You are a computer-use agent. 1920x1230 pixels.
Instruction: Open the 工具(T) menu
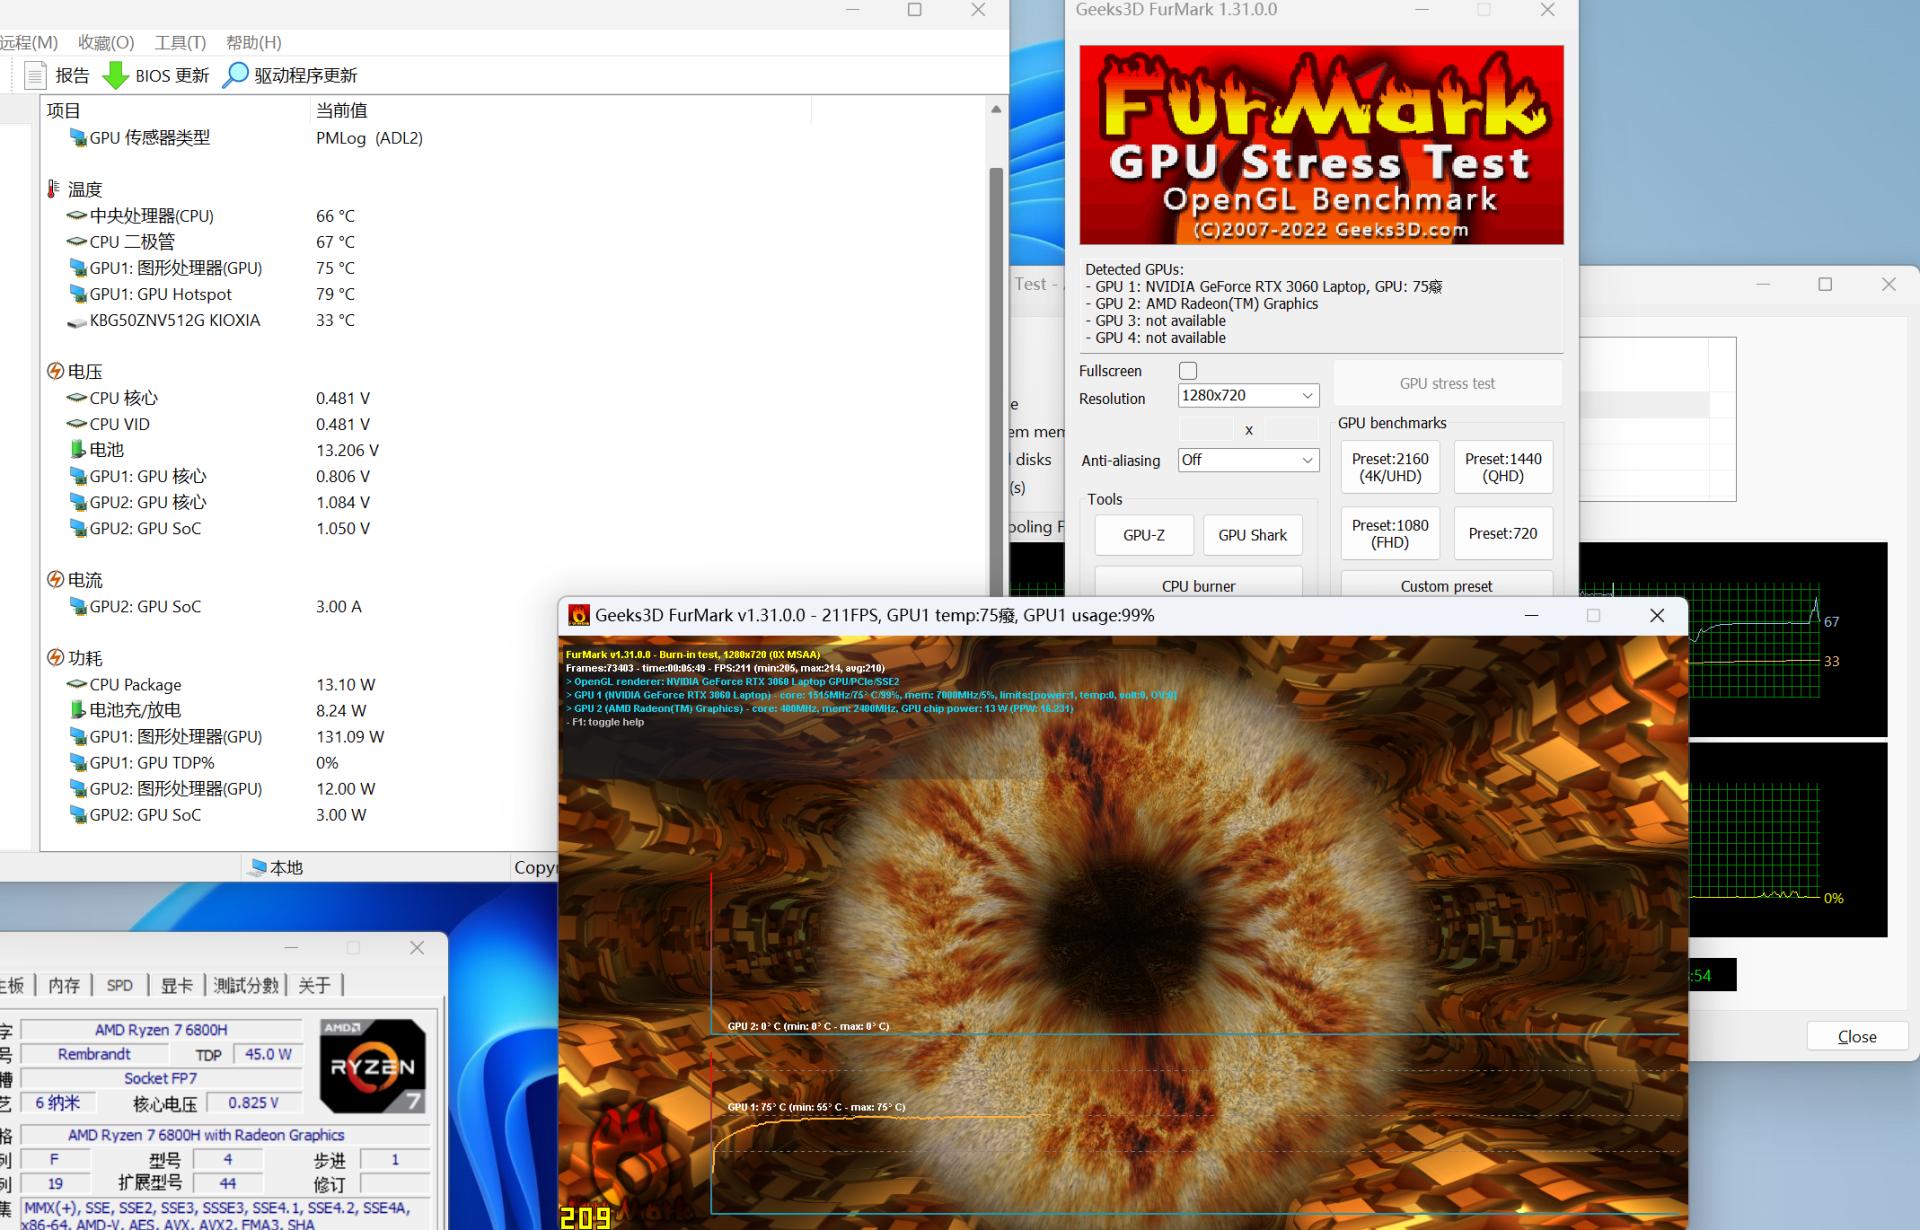tap(180, 43)
